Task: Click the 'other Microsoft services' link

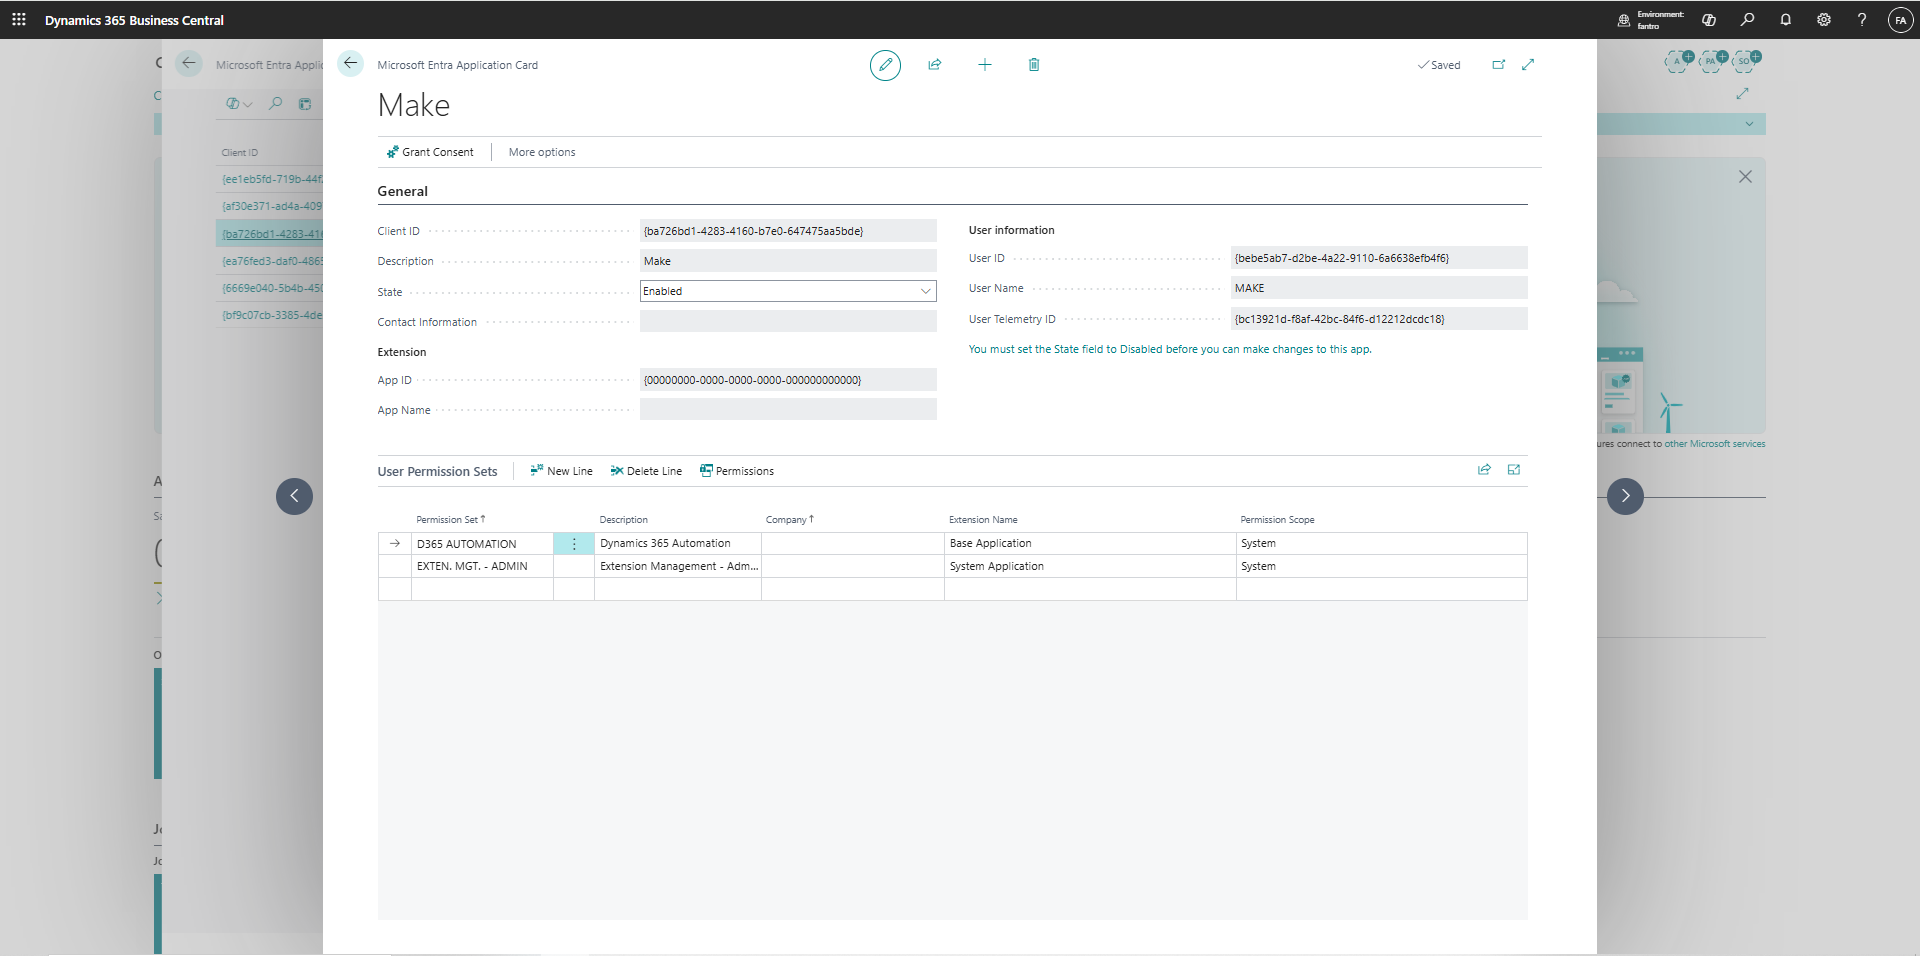Action: point(1714,444)
